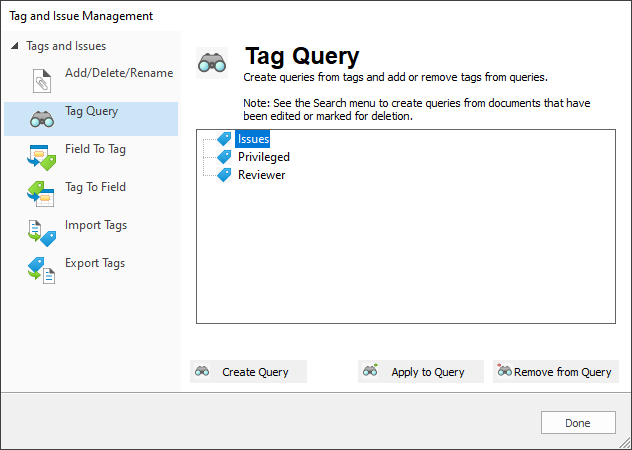The width and height of the screenshot is (632, 450).
Task: Click the Field To Tag icon
Action: pyautogui.click(x=42, y=157)
